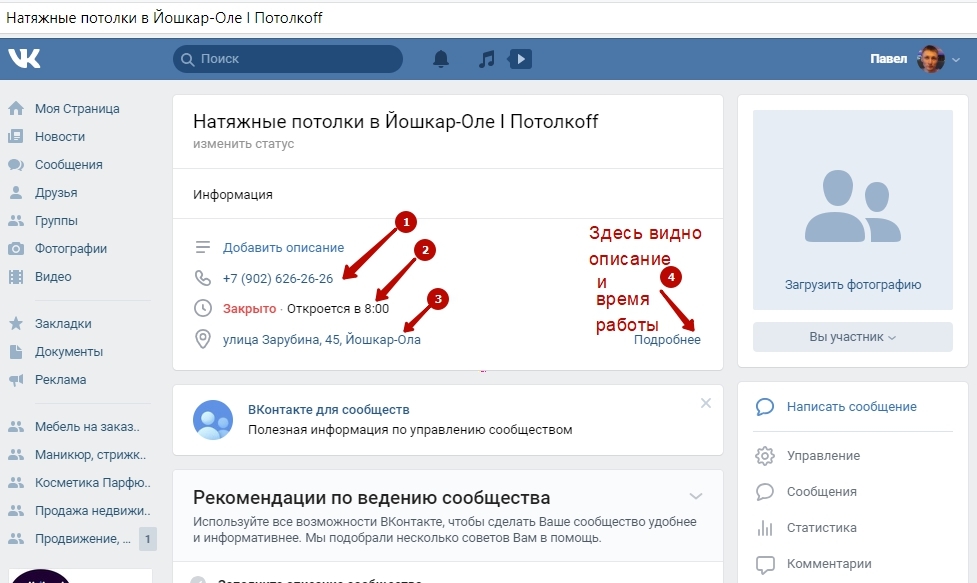Expand the Павел account menu arrow
This screenshot has height=583, width=977.
pos(956,60)
